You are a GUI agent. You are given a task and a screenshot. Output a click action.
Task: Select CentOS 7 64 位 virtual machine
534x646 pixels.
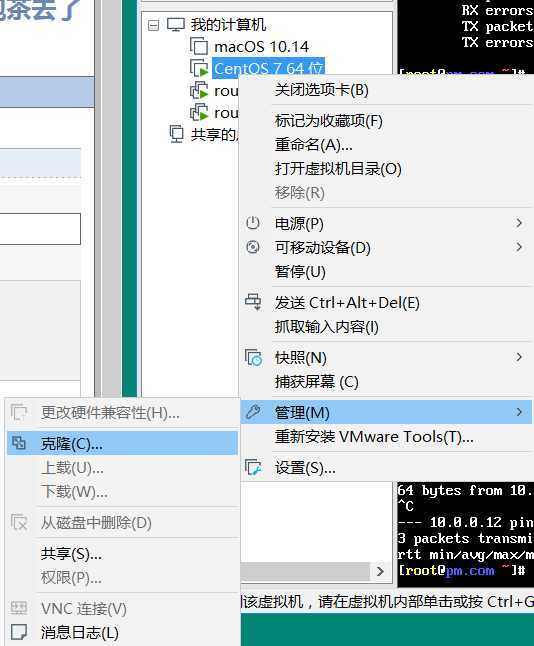[x=268, y=68]
